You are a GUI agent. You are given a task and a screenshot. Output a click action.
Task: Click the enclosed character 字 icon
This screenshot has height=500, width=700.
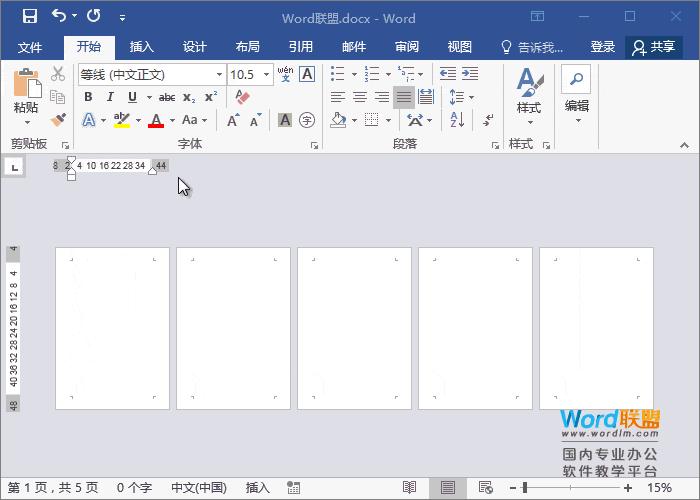point(307,120)
